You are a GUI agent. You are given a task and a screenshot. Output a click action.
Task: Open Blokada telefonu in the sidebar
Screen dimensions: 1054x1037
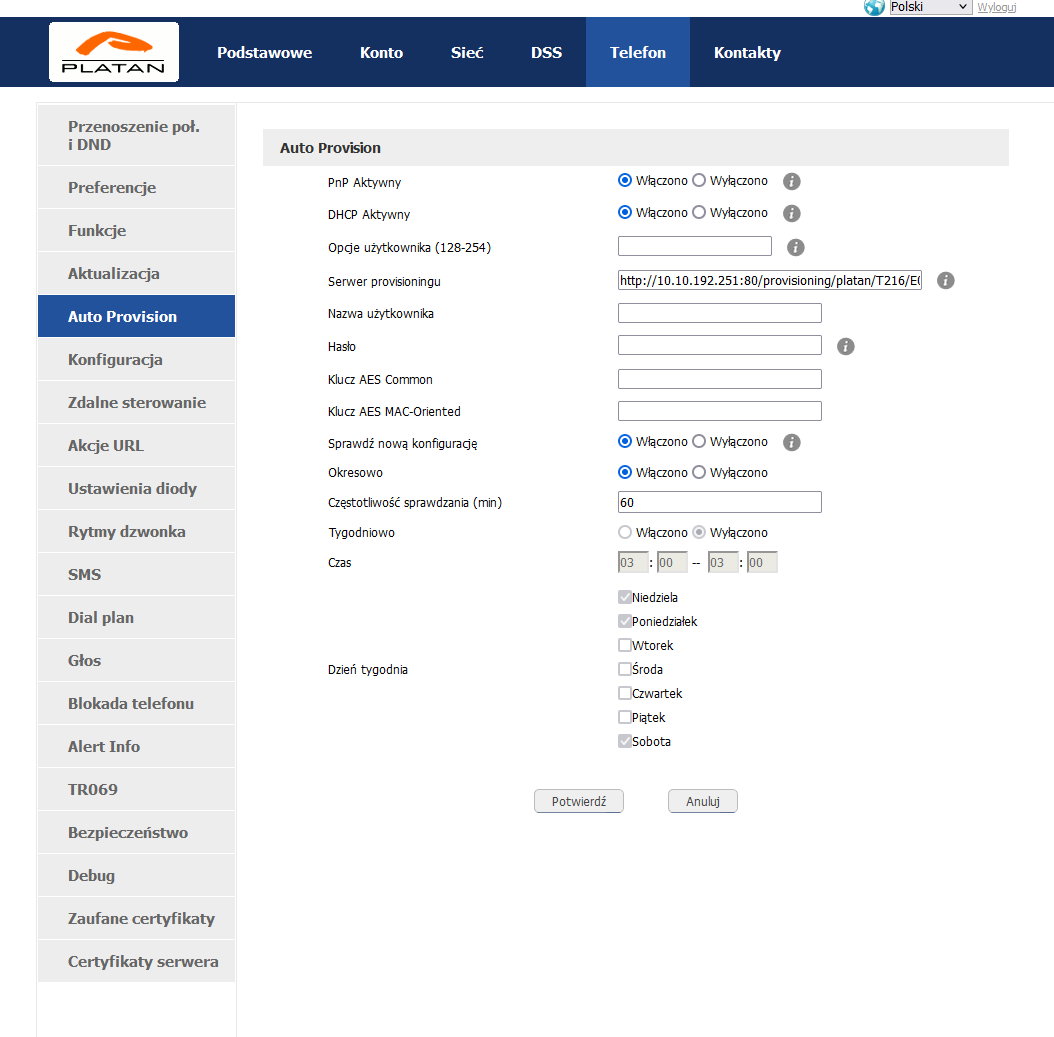coord(136,704)
